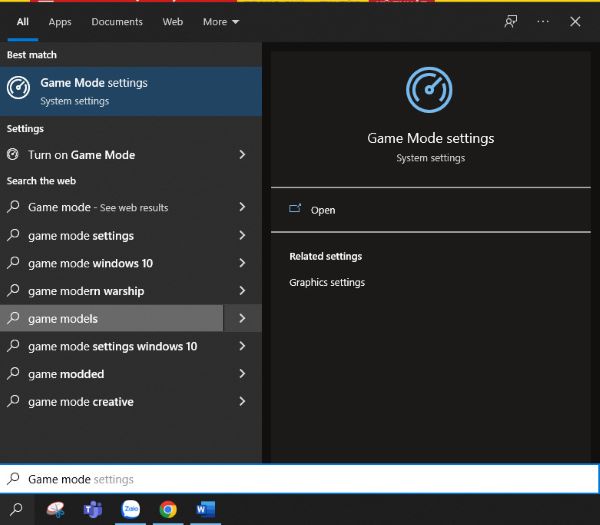The width and height of the screenshot is (600, 525).
Task: Open the Snipping Tool taskbar icon
Action: (55, 509)
